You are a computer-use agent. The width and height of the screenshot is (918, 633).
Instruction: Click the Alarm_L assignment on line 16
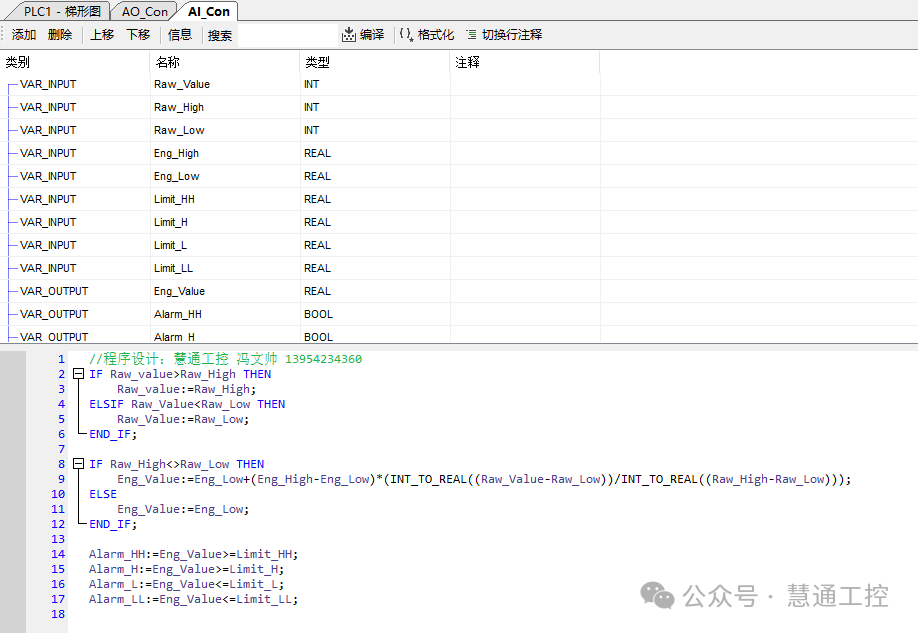click(x=187, y=584)
